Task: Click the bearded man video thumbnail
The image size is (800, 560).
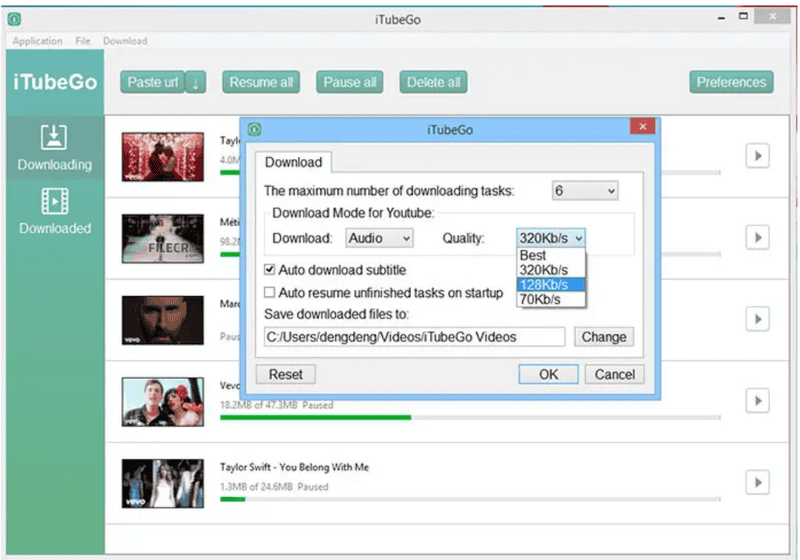Action: (x=163, y=320)
